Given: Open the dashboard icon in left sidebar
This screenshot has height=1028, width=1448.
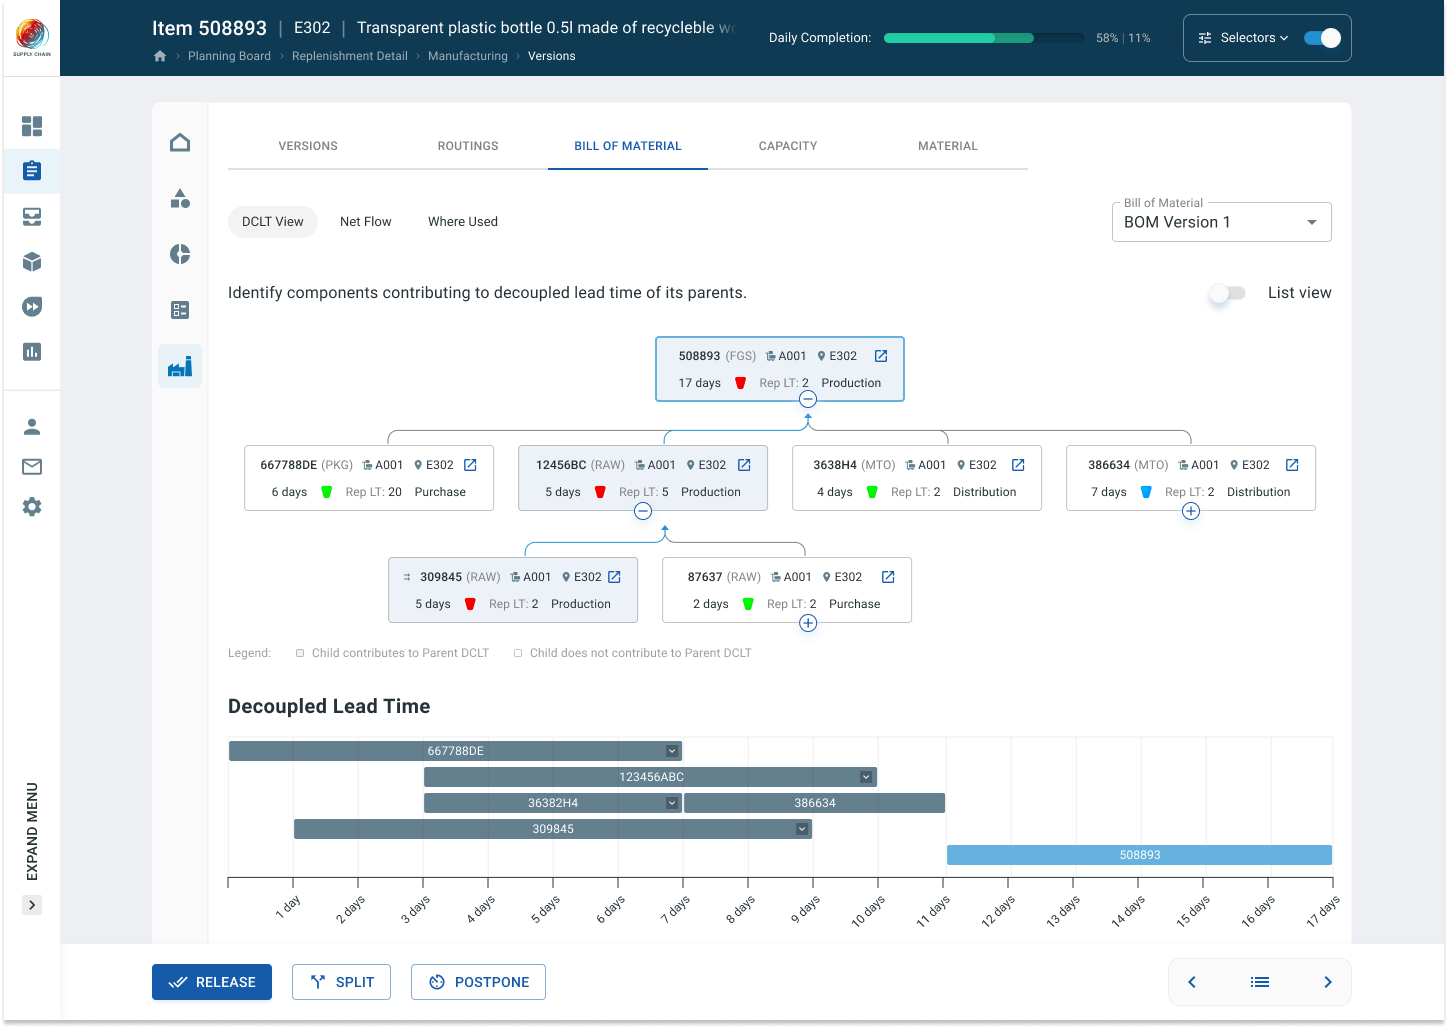Looking at the screenshot, I should [32, 126].
